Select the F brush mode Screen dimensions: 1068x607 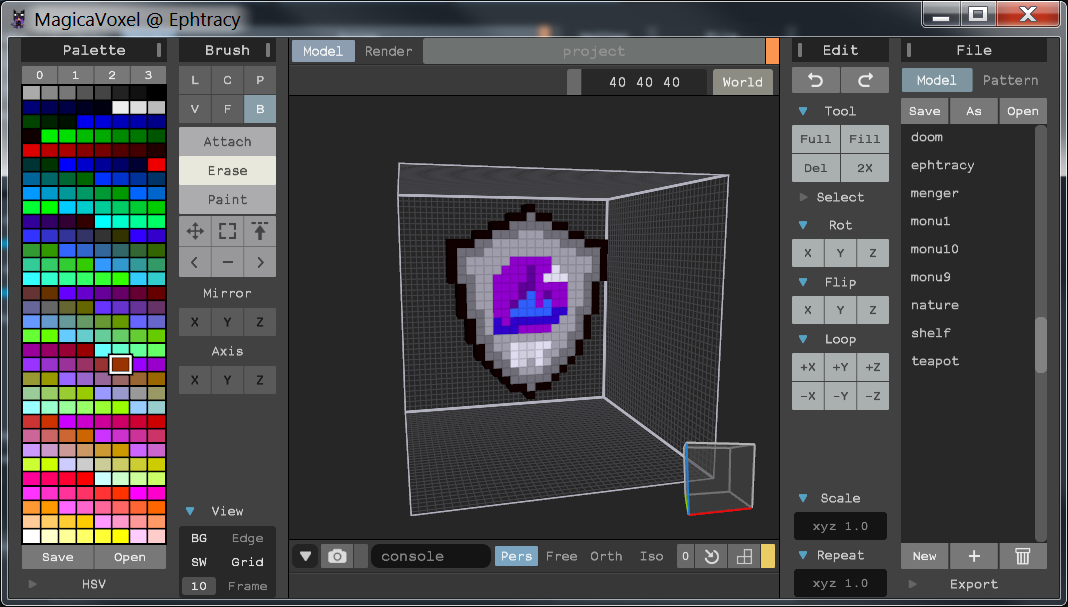(x=227, y=109)
